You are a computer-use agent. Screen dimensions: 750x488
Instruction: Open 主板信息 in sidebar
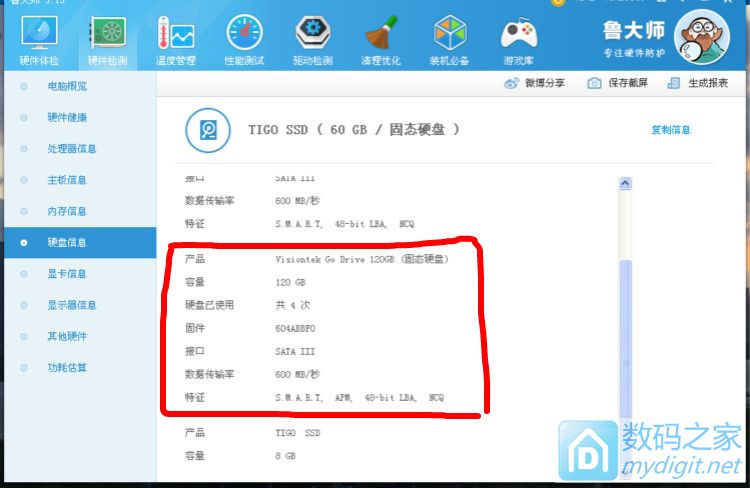tap(66, 180)
